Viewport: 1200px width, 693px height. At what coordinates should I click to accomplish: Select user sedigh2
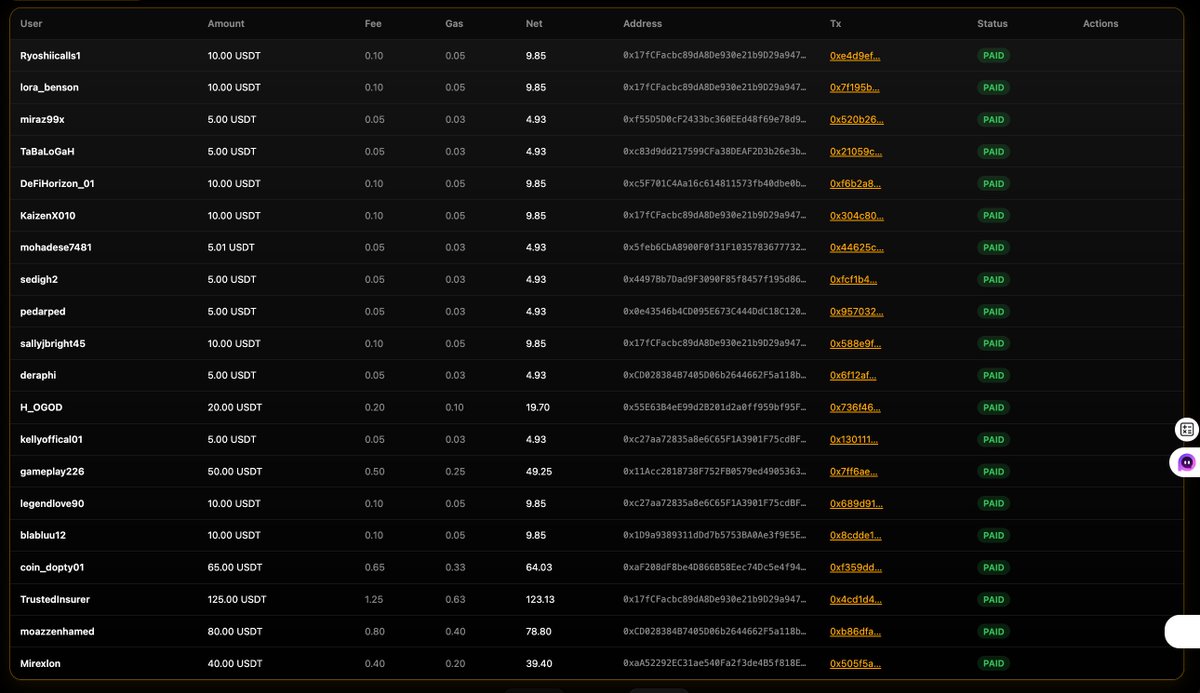[x=39, y=280]
